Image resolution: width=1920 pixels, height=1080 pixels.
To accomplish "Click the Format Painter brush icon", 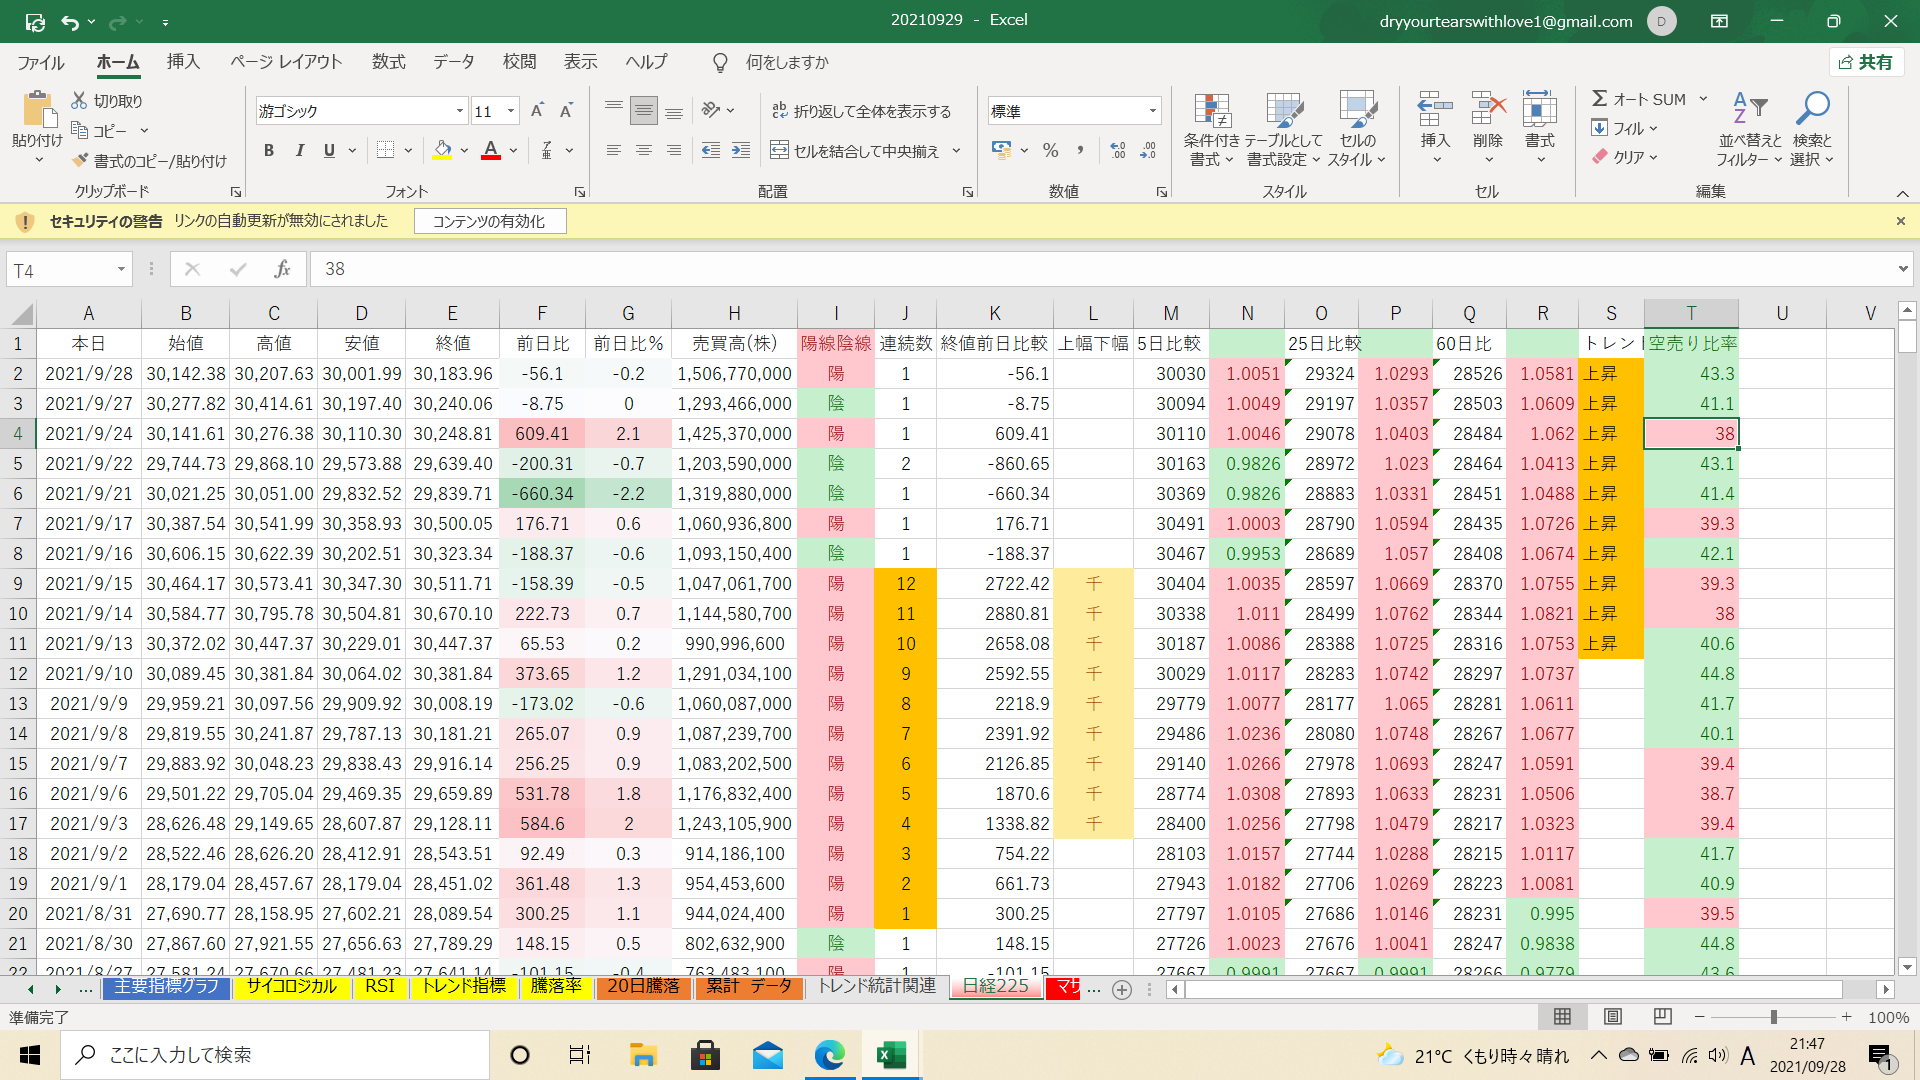I will point(81,161).
